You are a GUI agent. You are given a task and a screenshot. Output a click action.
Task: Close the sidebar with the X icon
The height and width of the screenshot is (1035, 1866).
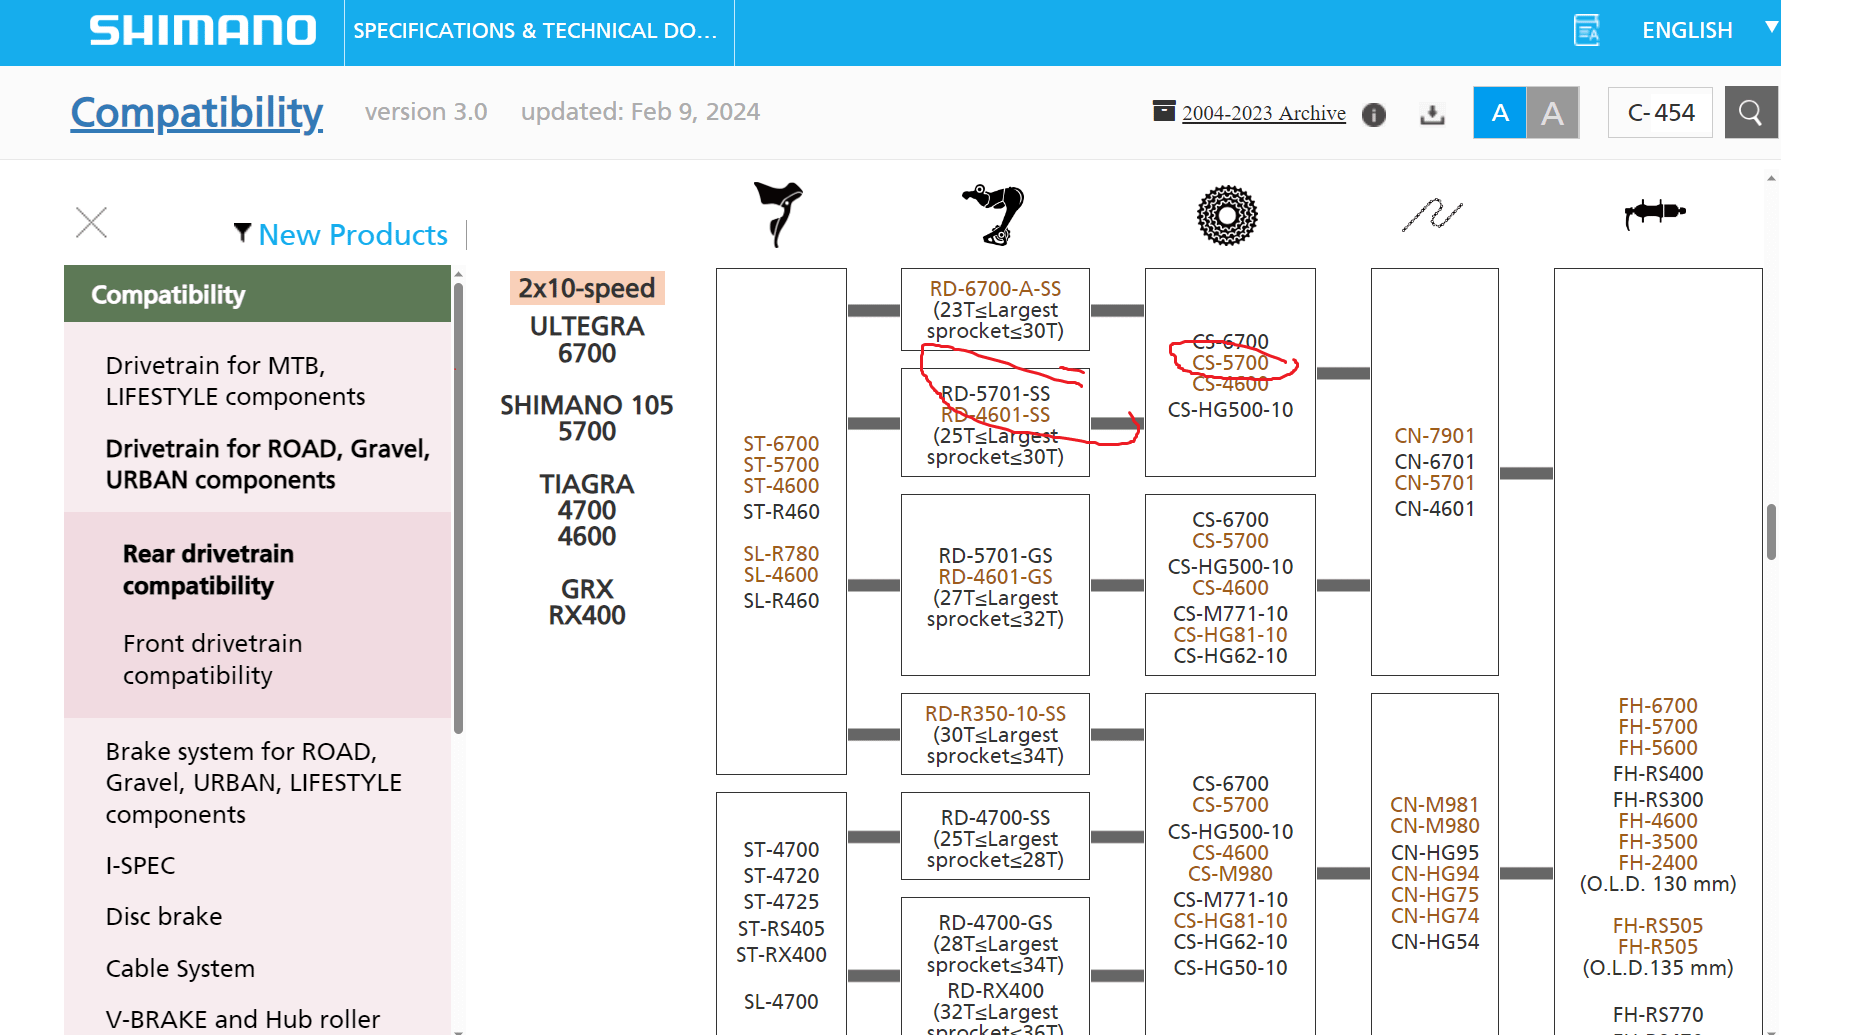coord(91,222)
